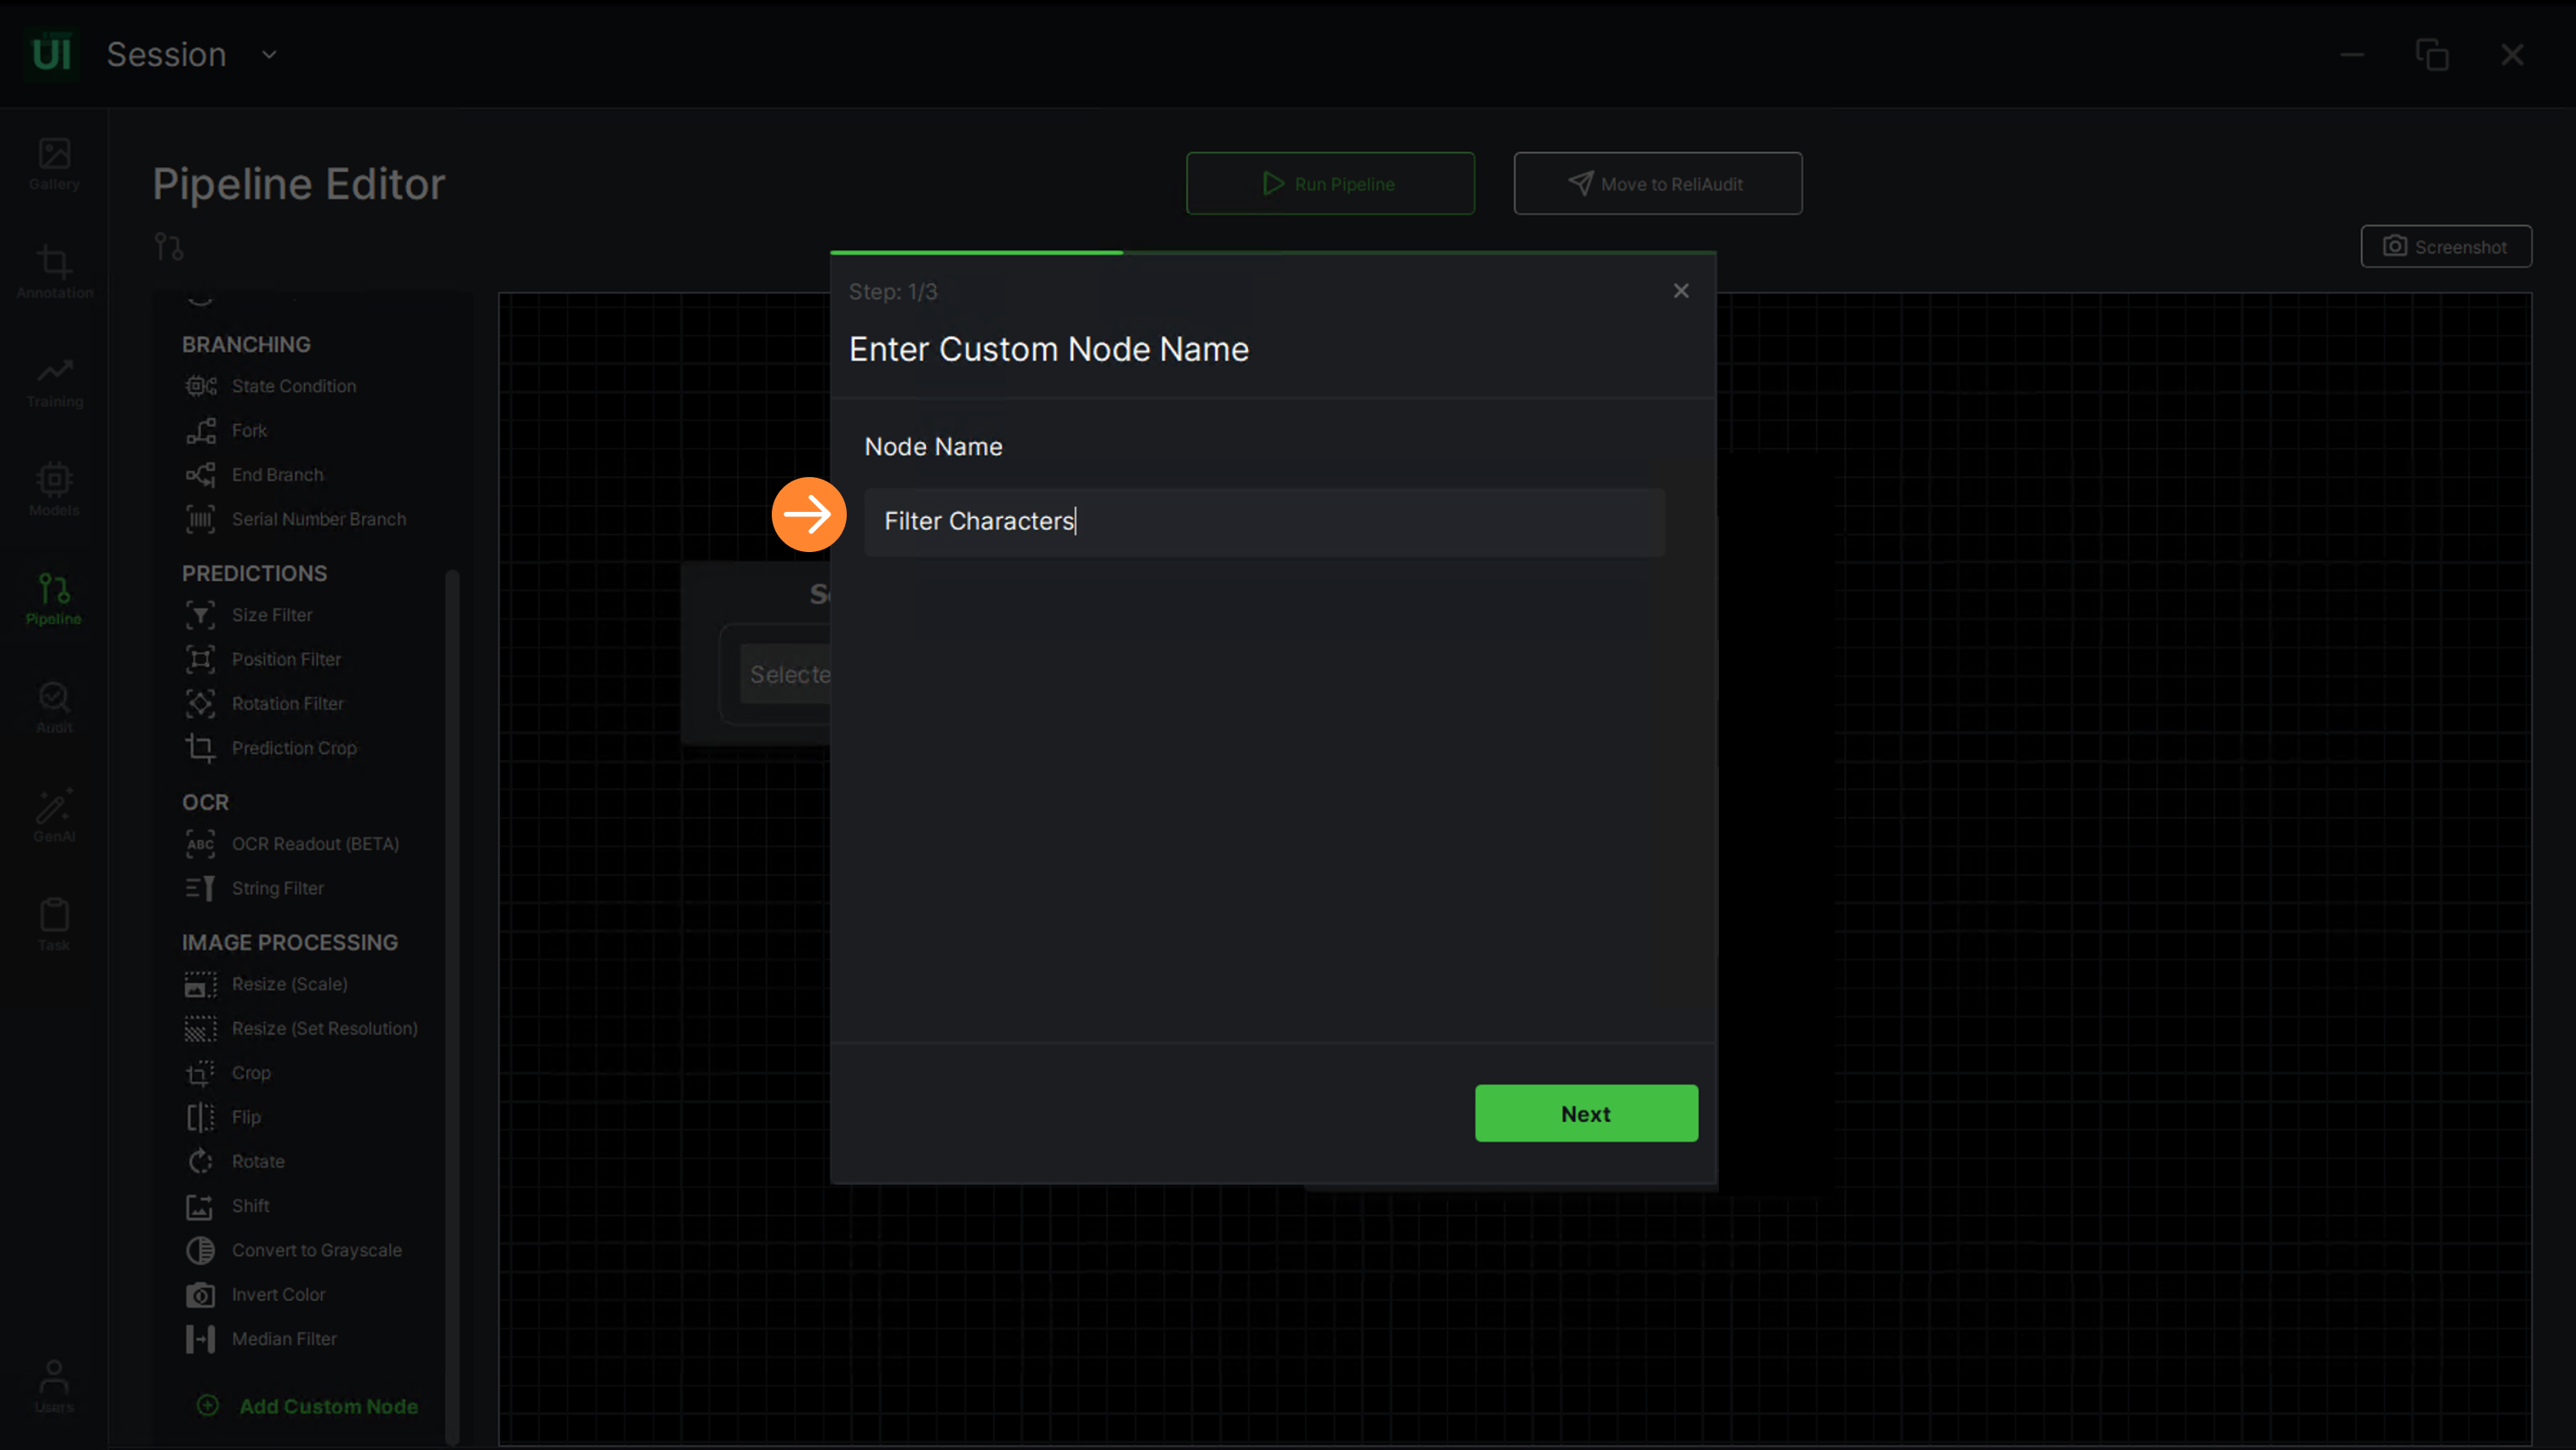Select the End Branch node icon

point(200,475)
